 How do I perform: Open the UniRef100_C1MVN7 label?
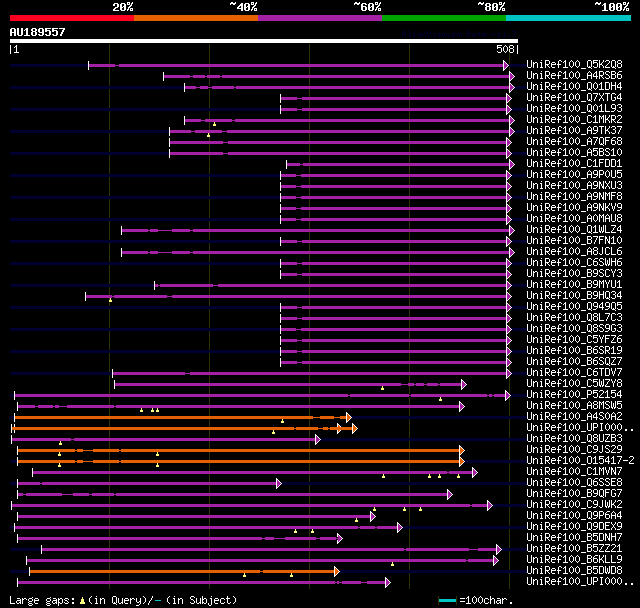(574, 472)
